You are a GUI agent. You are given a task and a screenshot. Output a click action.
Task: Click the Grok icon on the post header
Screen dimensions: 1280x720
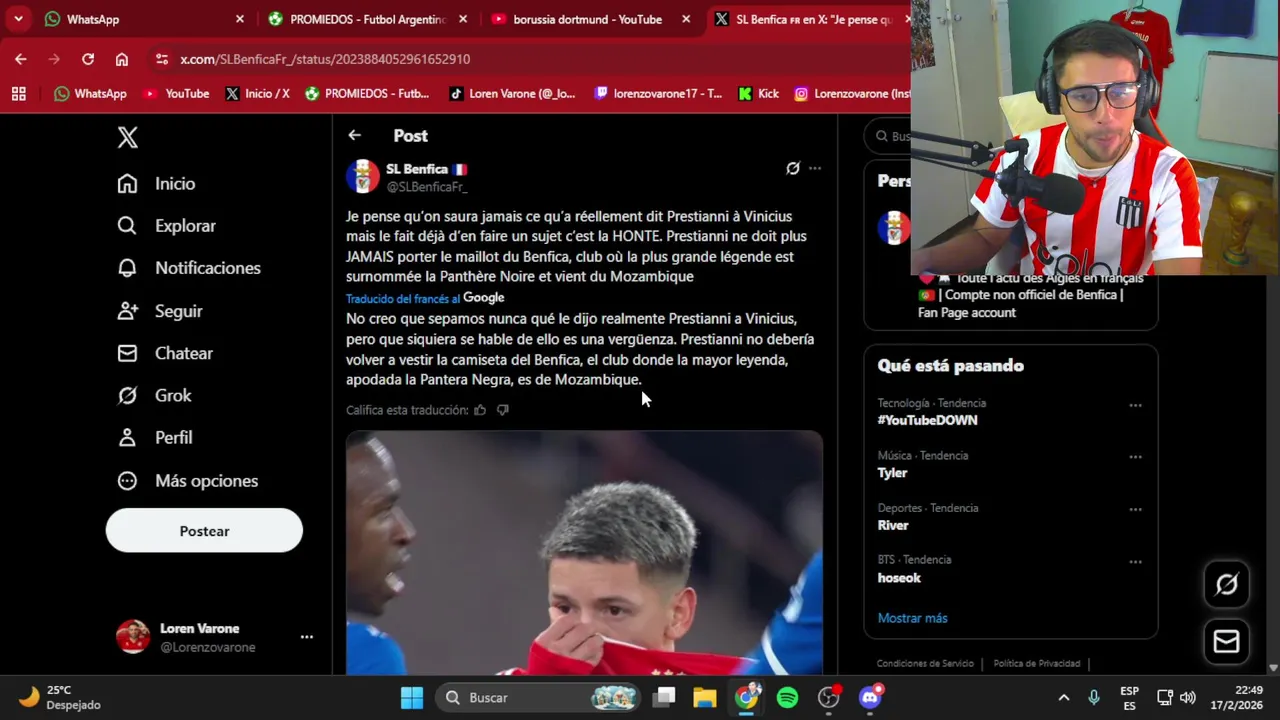tap(793, 168)
